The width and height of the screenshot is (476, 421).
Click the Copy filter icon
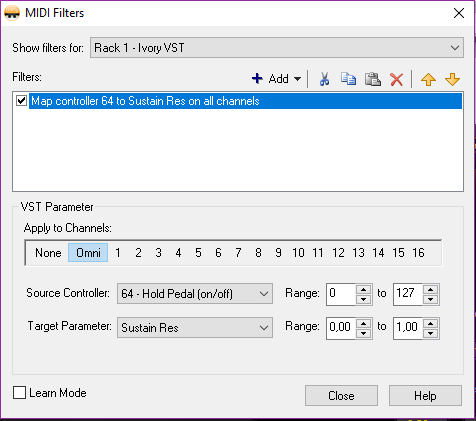(348, 79)
